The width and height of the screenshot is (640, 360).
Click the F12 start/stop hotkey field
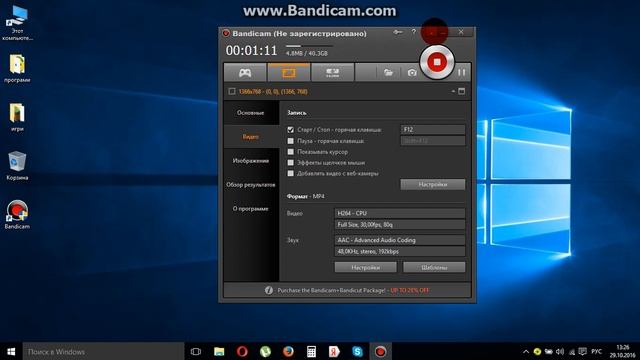(x=433, y=129)
